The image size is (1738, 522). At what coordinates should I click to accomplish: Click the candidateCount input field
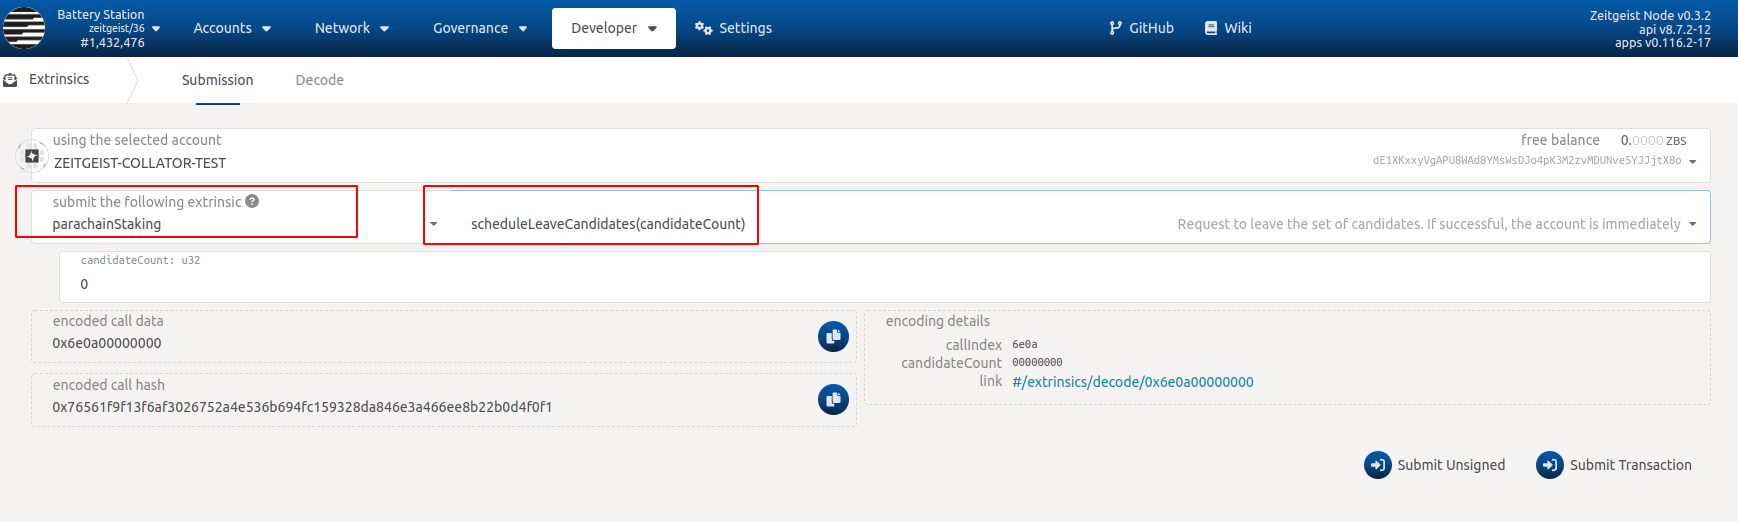click(884, 284)
